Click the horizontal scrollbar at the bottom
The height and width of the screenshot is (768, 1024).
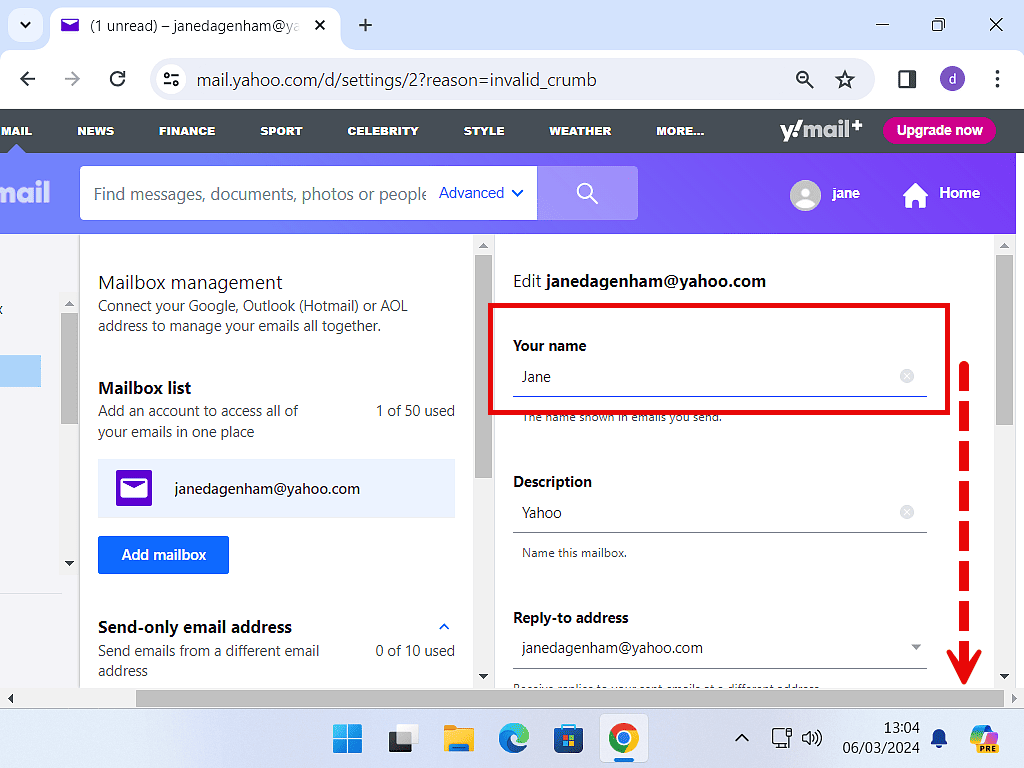tap(570, 698)
